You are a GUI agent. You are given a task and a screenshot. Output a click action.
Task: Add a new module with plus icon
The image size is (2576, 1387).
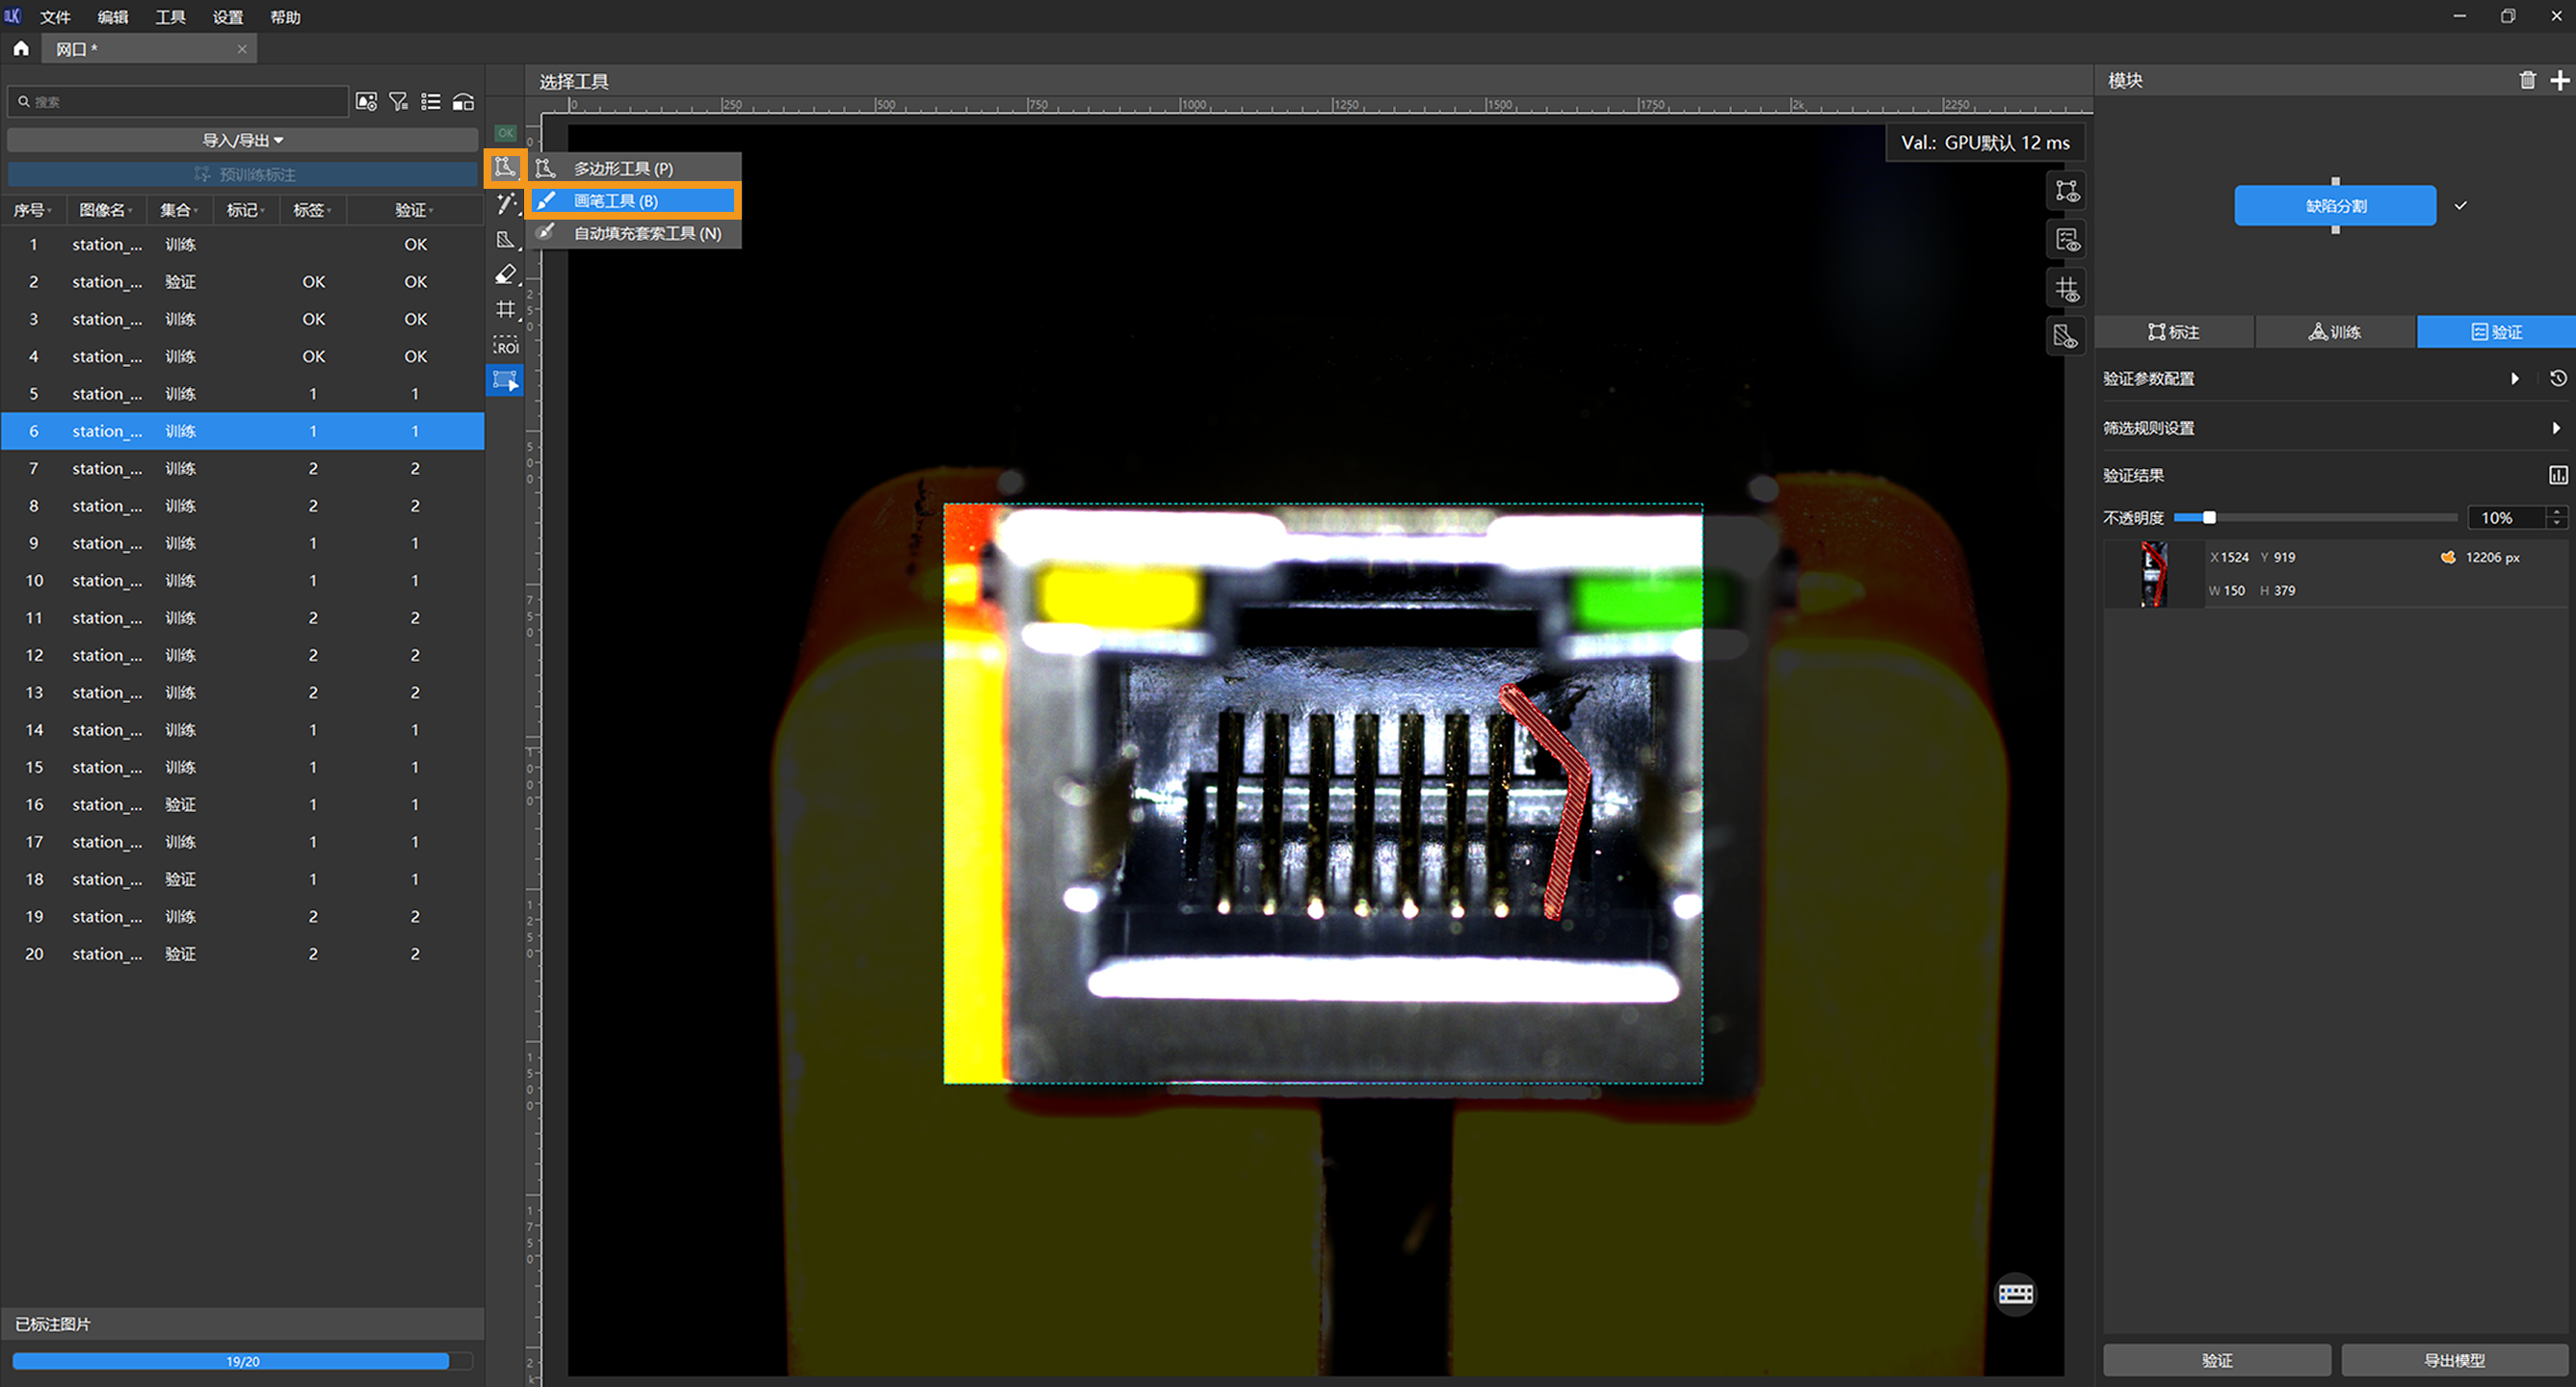pyautogui.click(x=2559, y=81)
